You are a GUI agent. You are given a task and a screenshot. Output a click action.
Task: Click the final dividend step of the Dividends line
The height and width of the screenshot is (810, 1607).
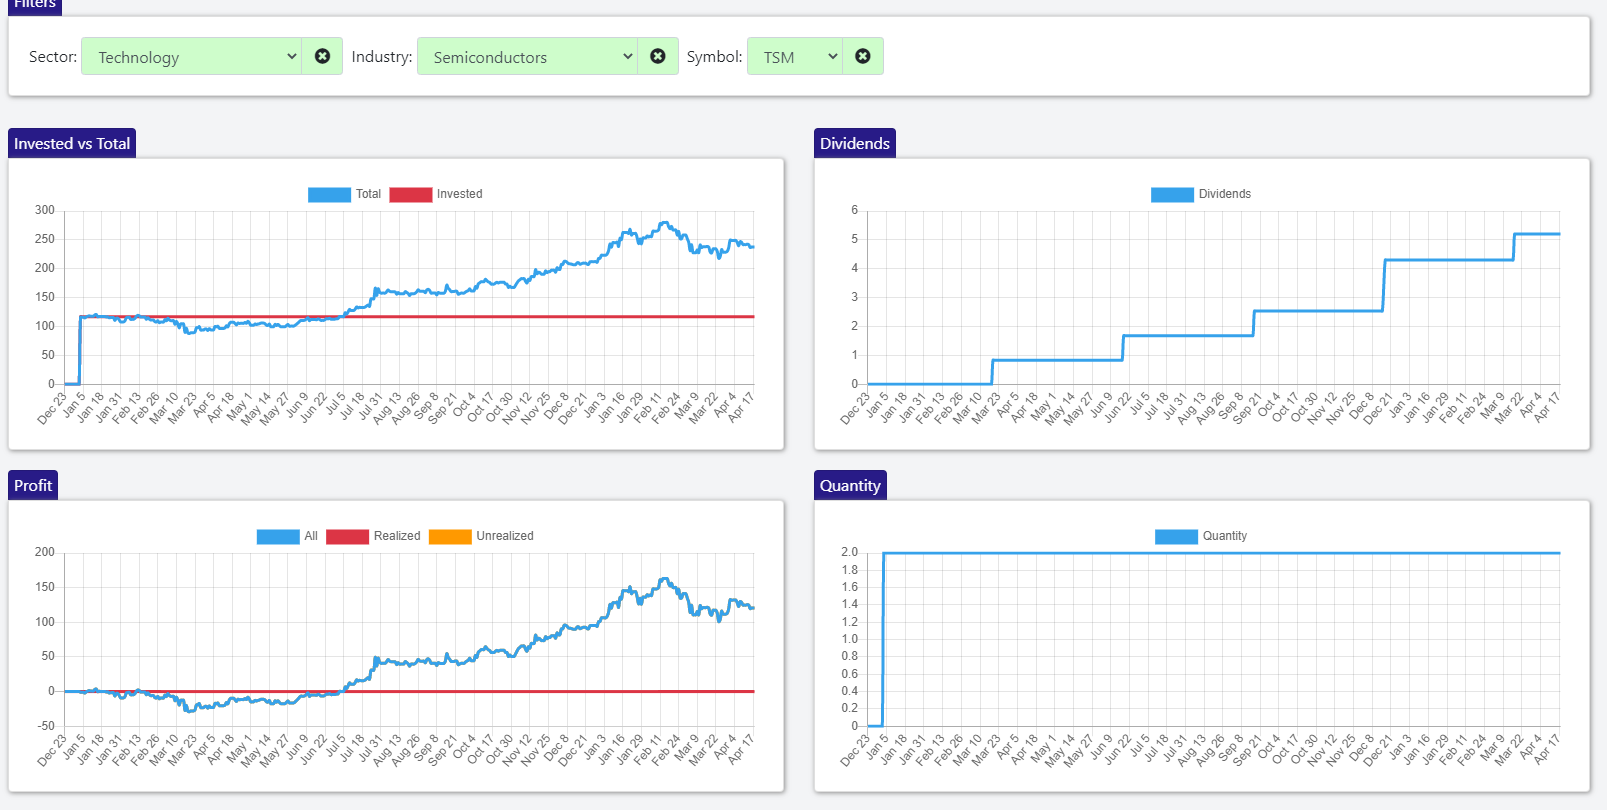1537,234
